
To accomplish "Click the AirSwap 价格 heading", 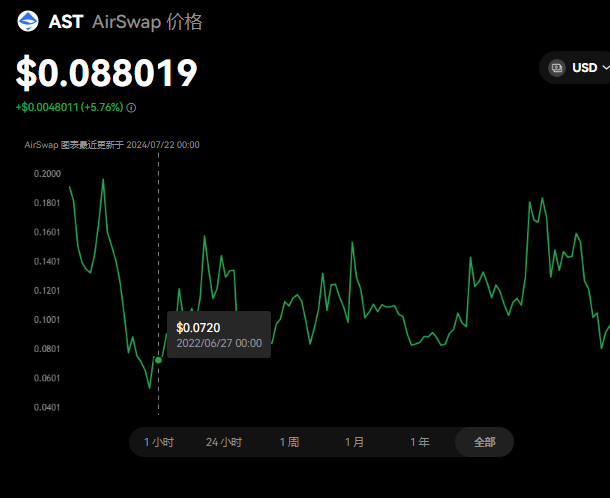I will 147,22.
